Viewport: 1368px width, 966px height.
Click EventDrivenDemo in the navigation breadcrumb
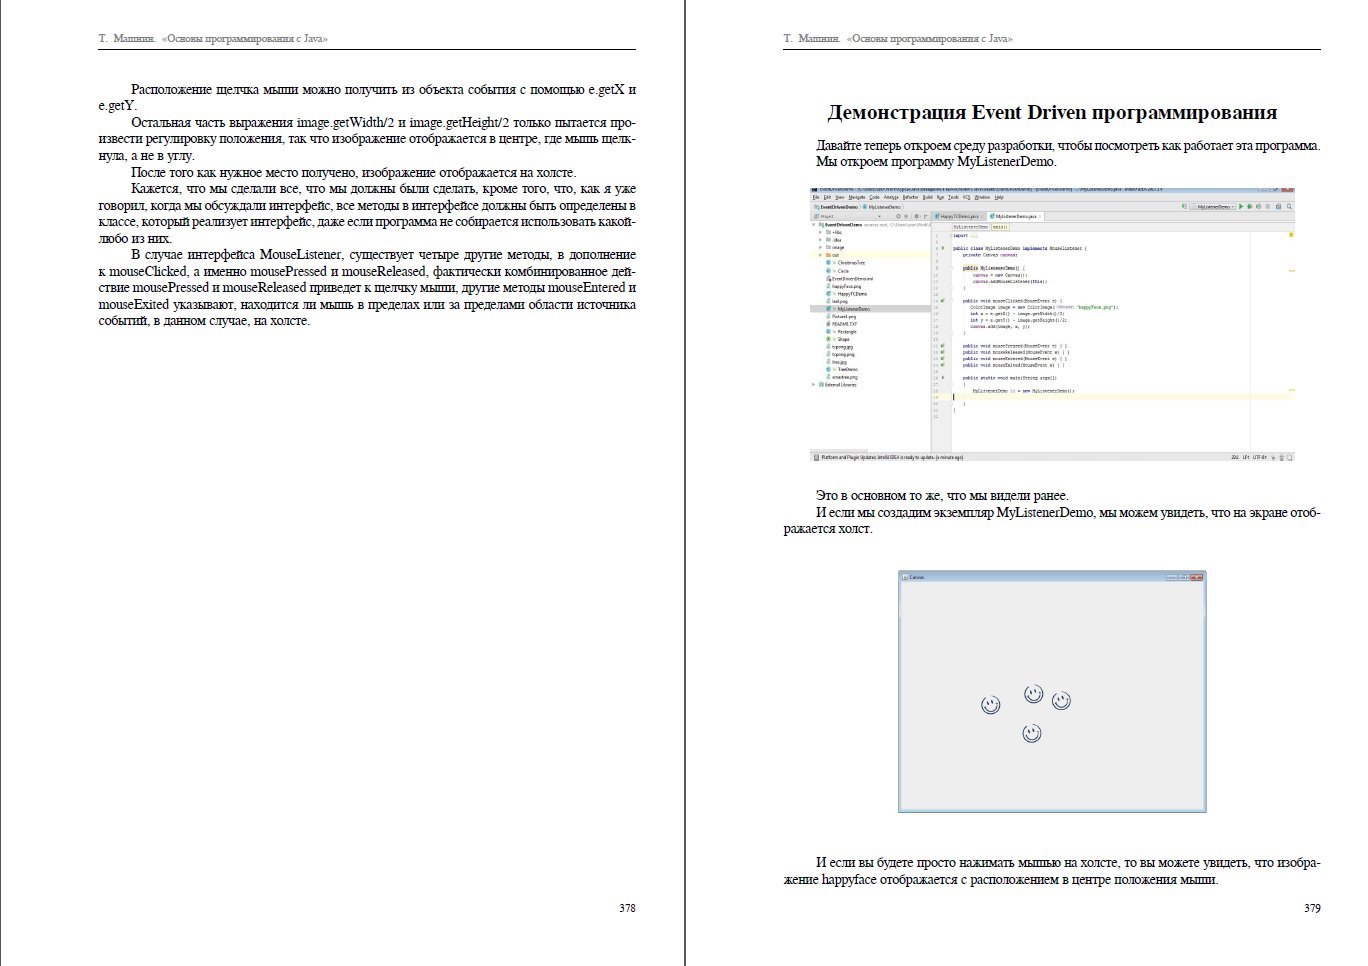point(838,207)
